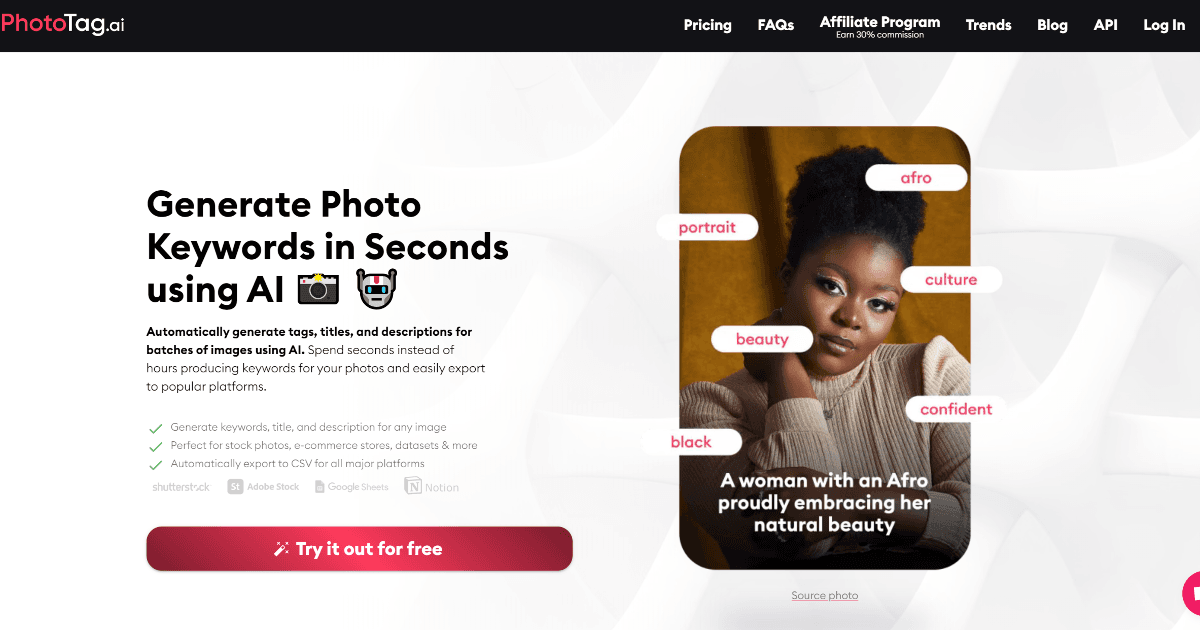The image size is (1200, 630).
Task: Click checkmark beside Generate keywords, title, description
Action: pos(156,428)
